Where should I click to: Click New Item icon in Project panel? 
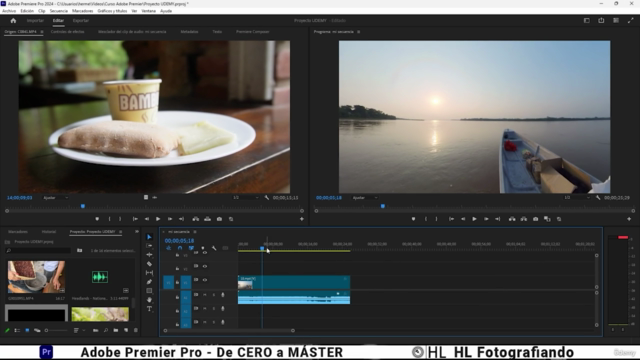[126, 330]
